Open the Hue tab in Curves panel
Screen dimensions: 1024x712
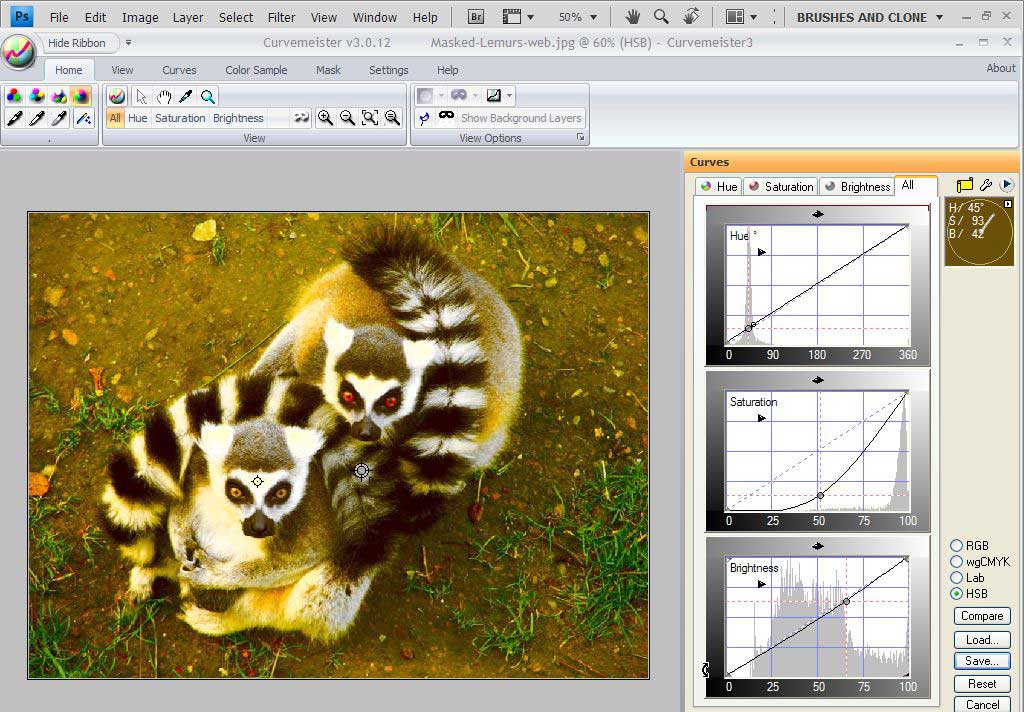tap(718, 186)
